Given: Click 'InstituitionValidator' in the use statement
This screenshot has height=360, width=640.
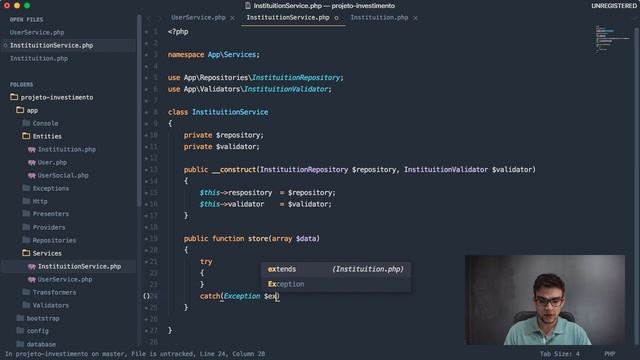Looking at the screenshot, I should [286, 89].
